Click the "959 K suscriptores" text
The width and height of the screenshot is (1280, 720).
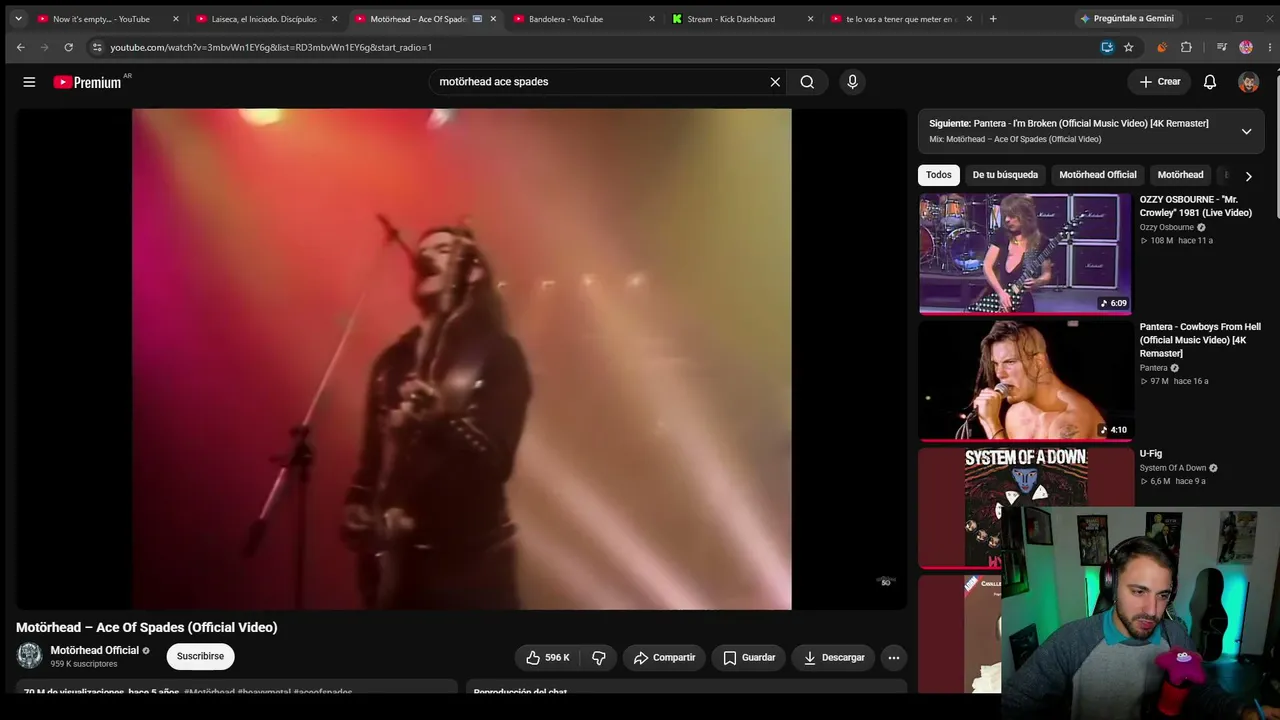pyautogui.click(x=84, y=664)
